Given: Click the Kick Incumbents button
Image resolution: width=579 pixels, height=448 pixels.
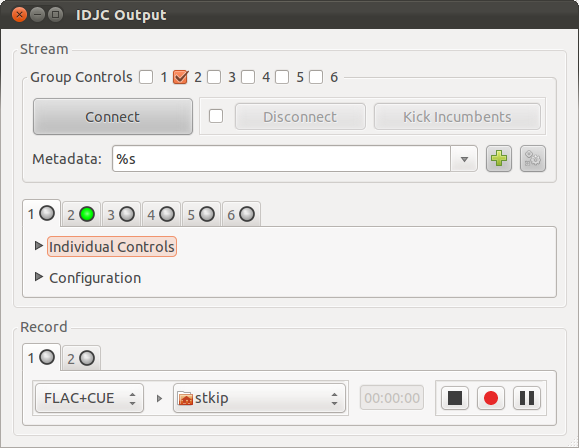Looking at the screenshot, I should [457, 117].
